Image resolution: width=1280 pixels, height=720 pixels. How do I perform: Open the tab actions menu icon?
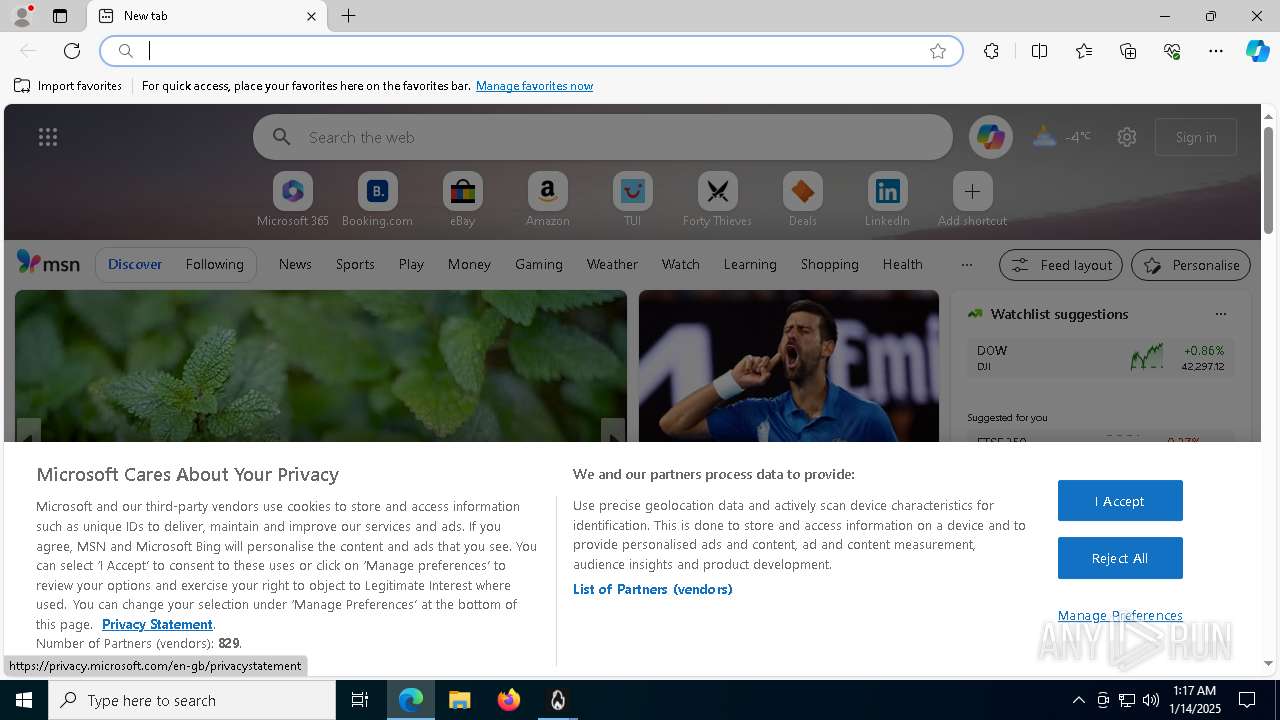click(60, 16)
